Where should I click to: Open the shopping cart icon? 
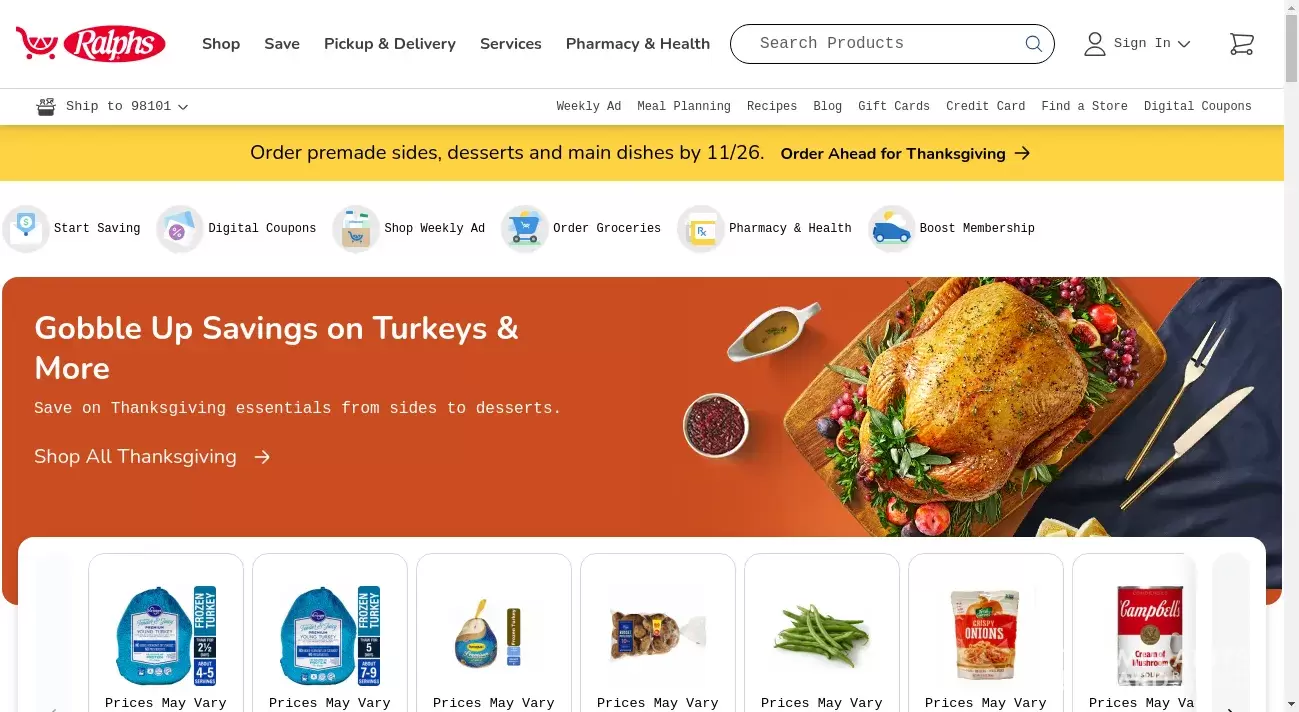(1241, 44)
